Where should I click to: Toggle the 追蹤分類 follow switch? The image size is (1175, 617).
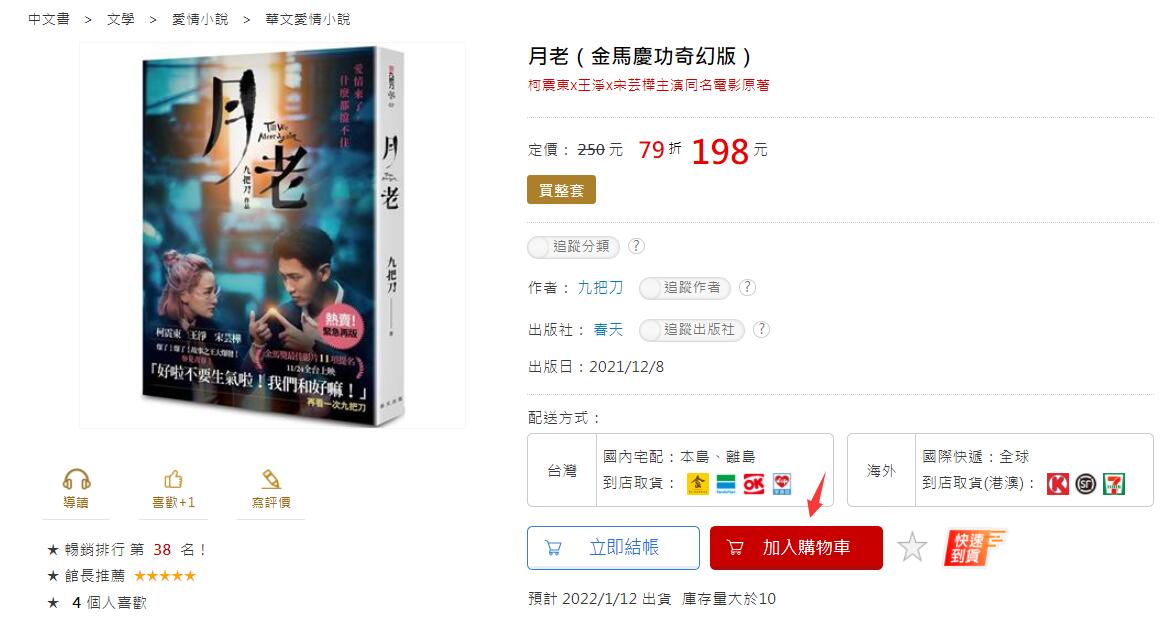point(573,246)
